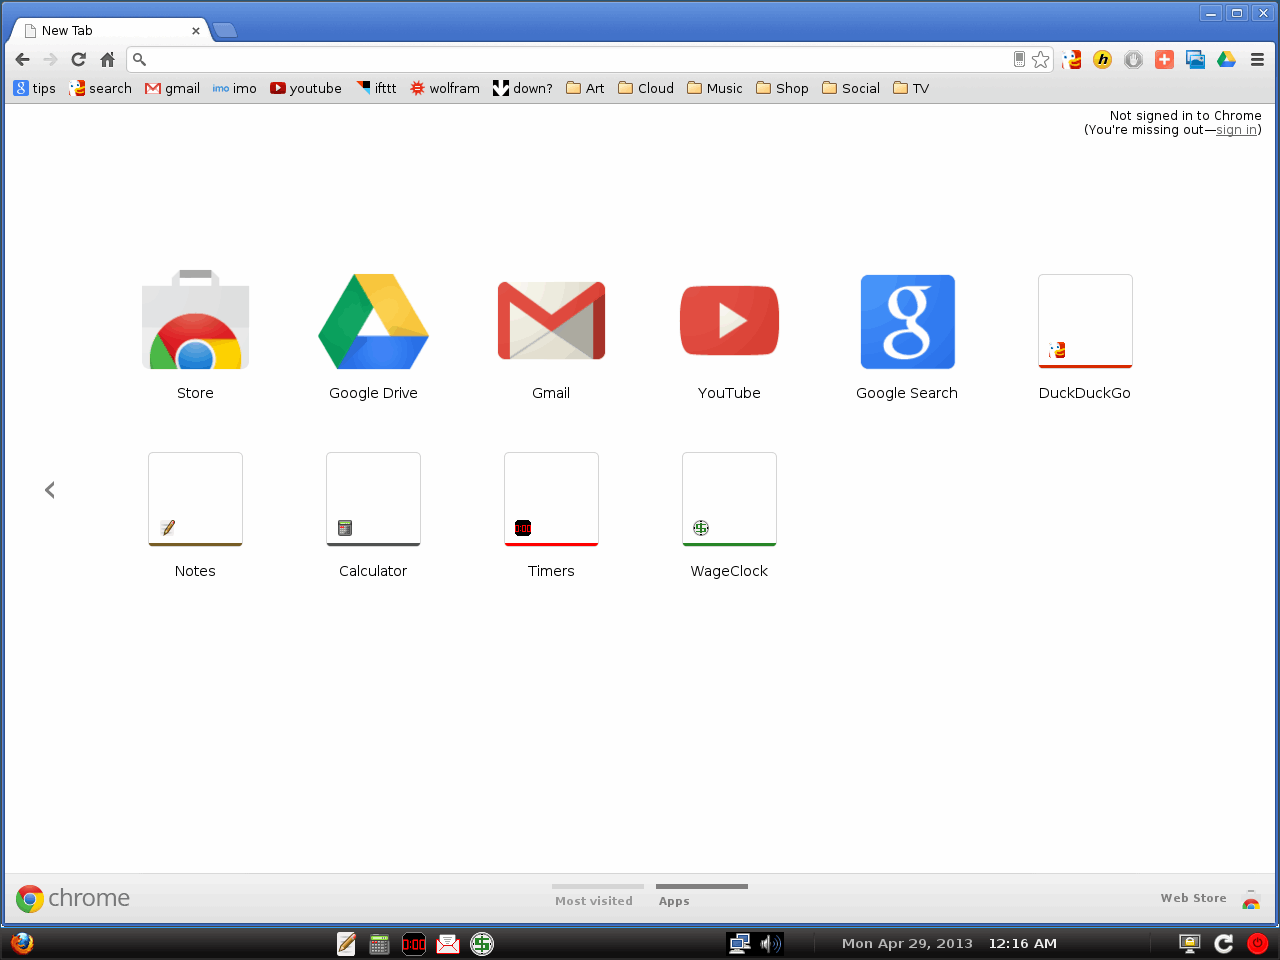Open the timer icon in the taskbar
The height and width of the screenshot is (960, 1280).
(x=414, y=943)
